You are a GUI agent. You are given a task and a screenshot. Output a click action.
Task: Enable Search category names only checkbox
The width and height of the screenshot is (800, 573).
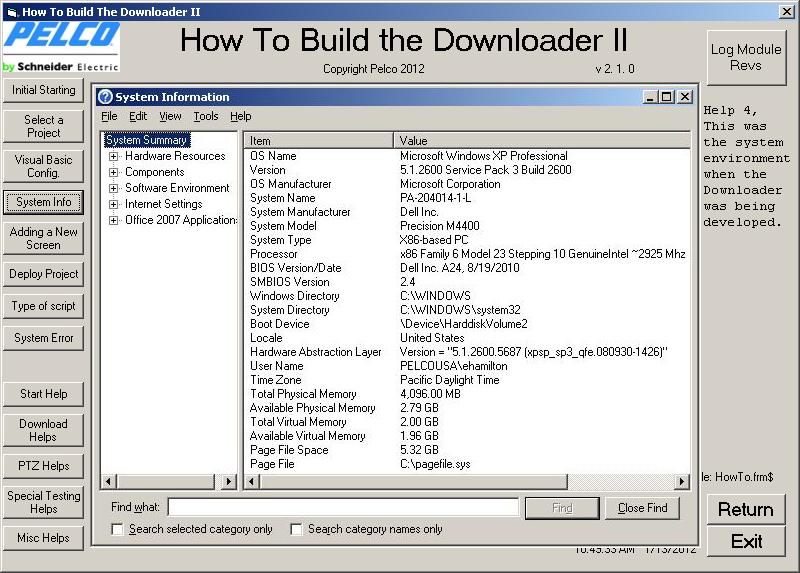[296, 529]
